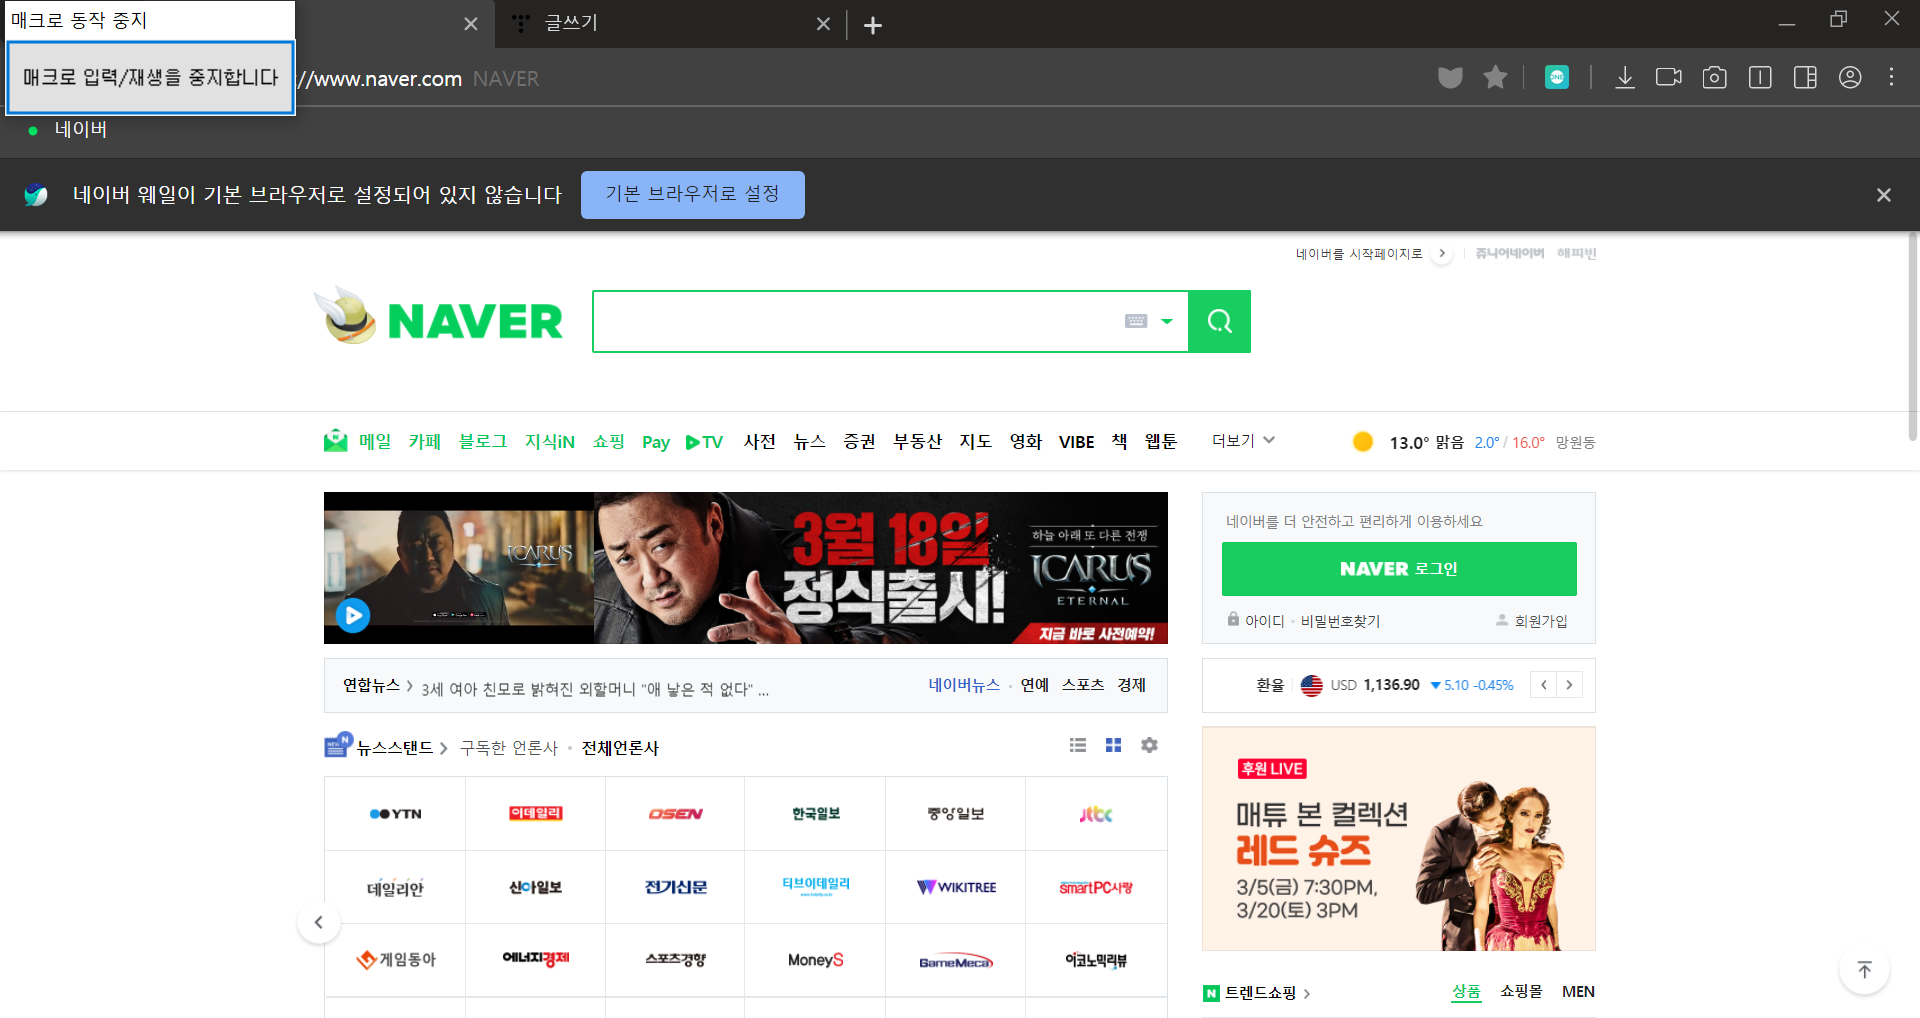This screenshot has width=1920, height=1018.
Task: Select the 구독한 언론사 tab
Action: [x=509, y=748]
